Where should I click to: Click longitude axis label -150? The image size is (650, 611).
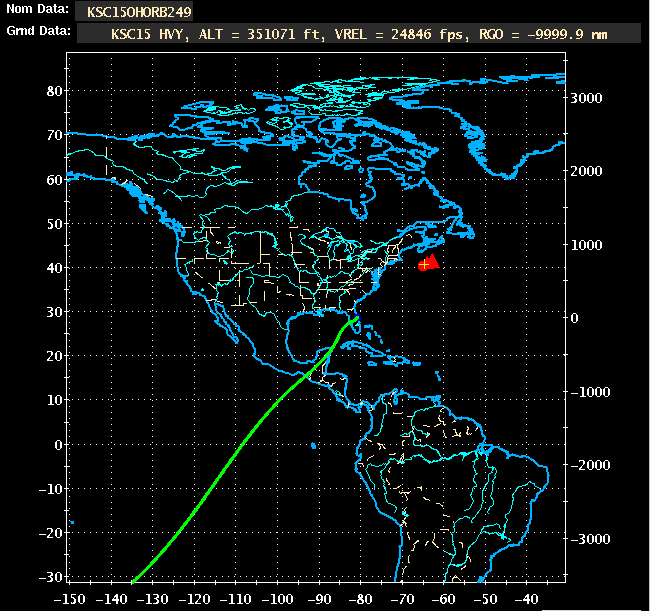point(70,599)
